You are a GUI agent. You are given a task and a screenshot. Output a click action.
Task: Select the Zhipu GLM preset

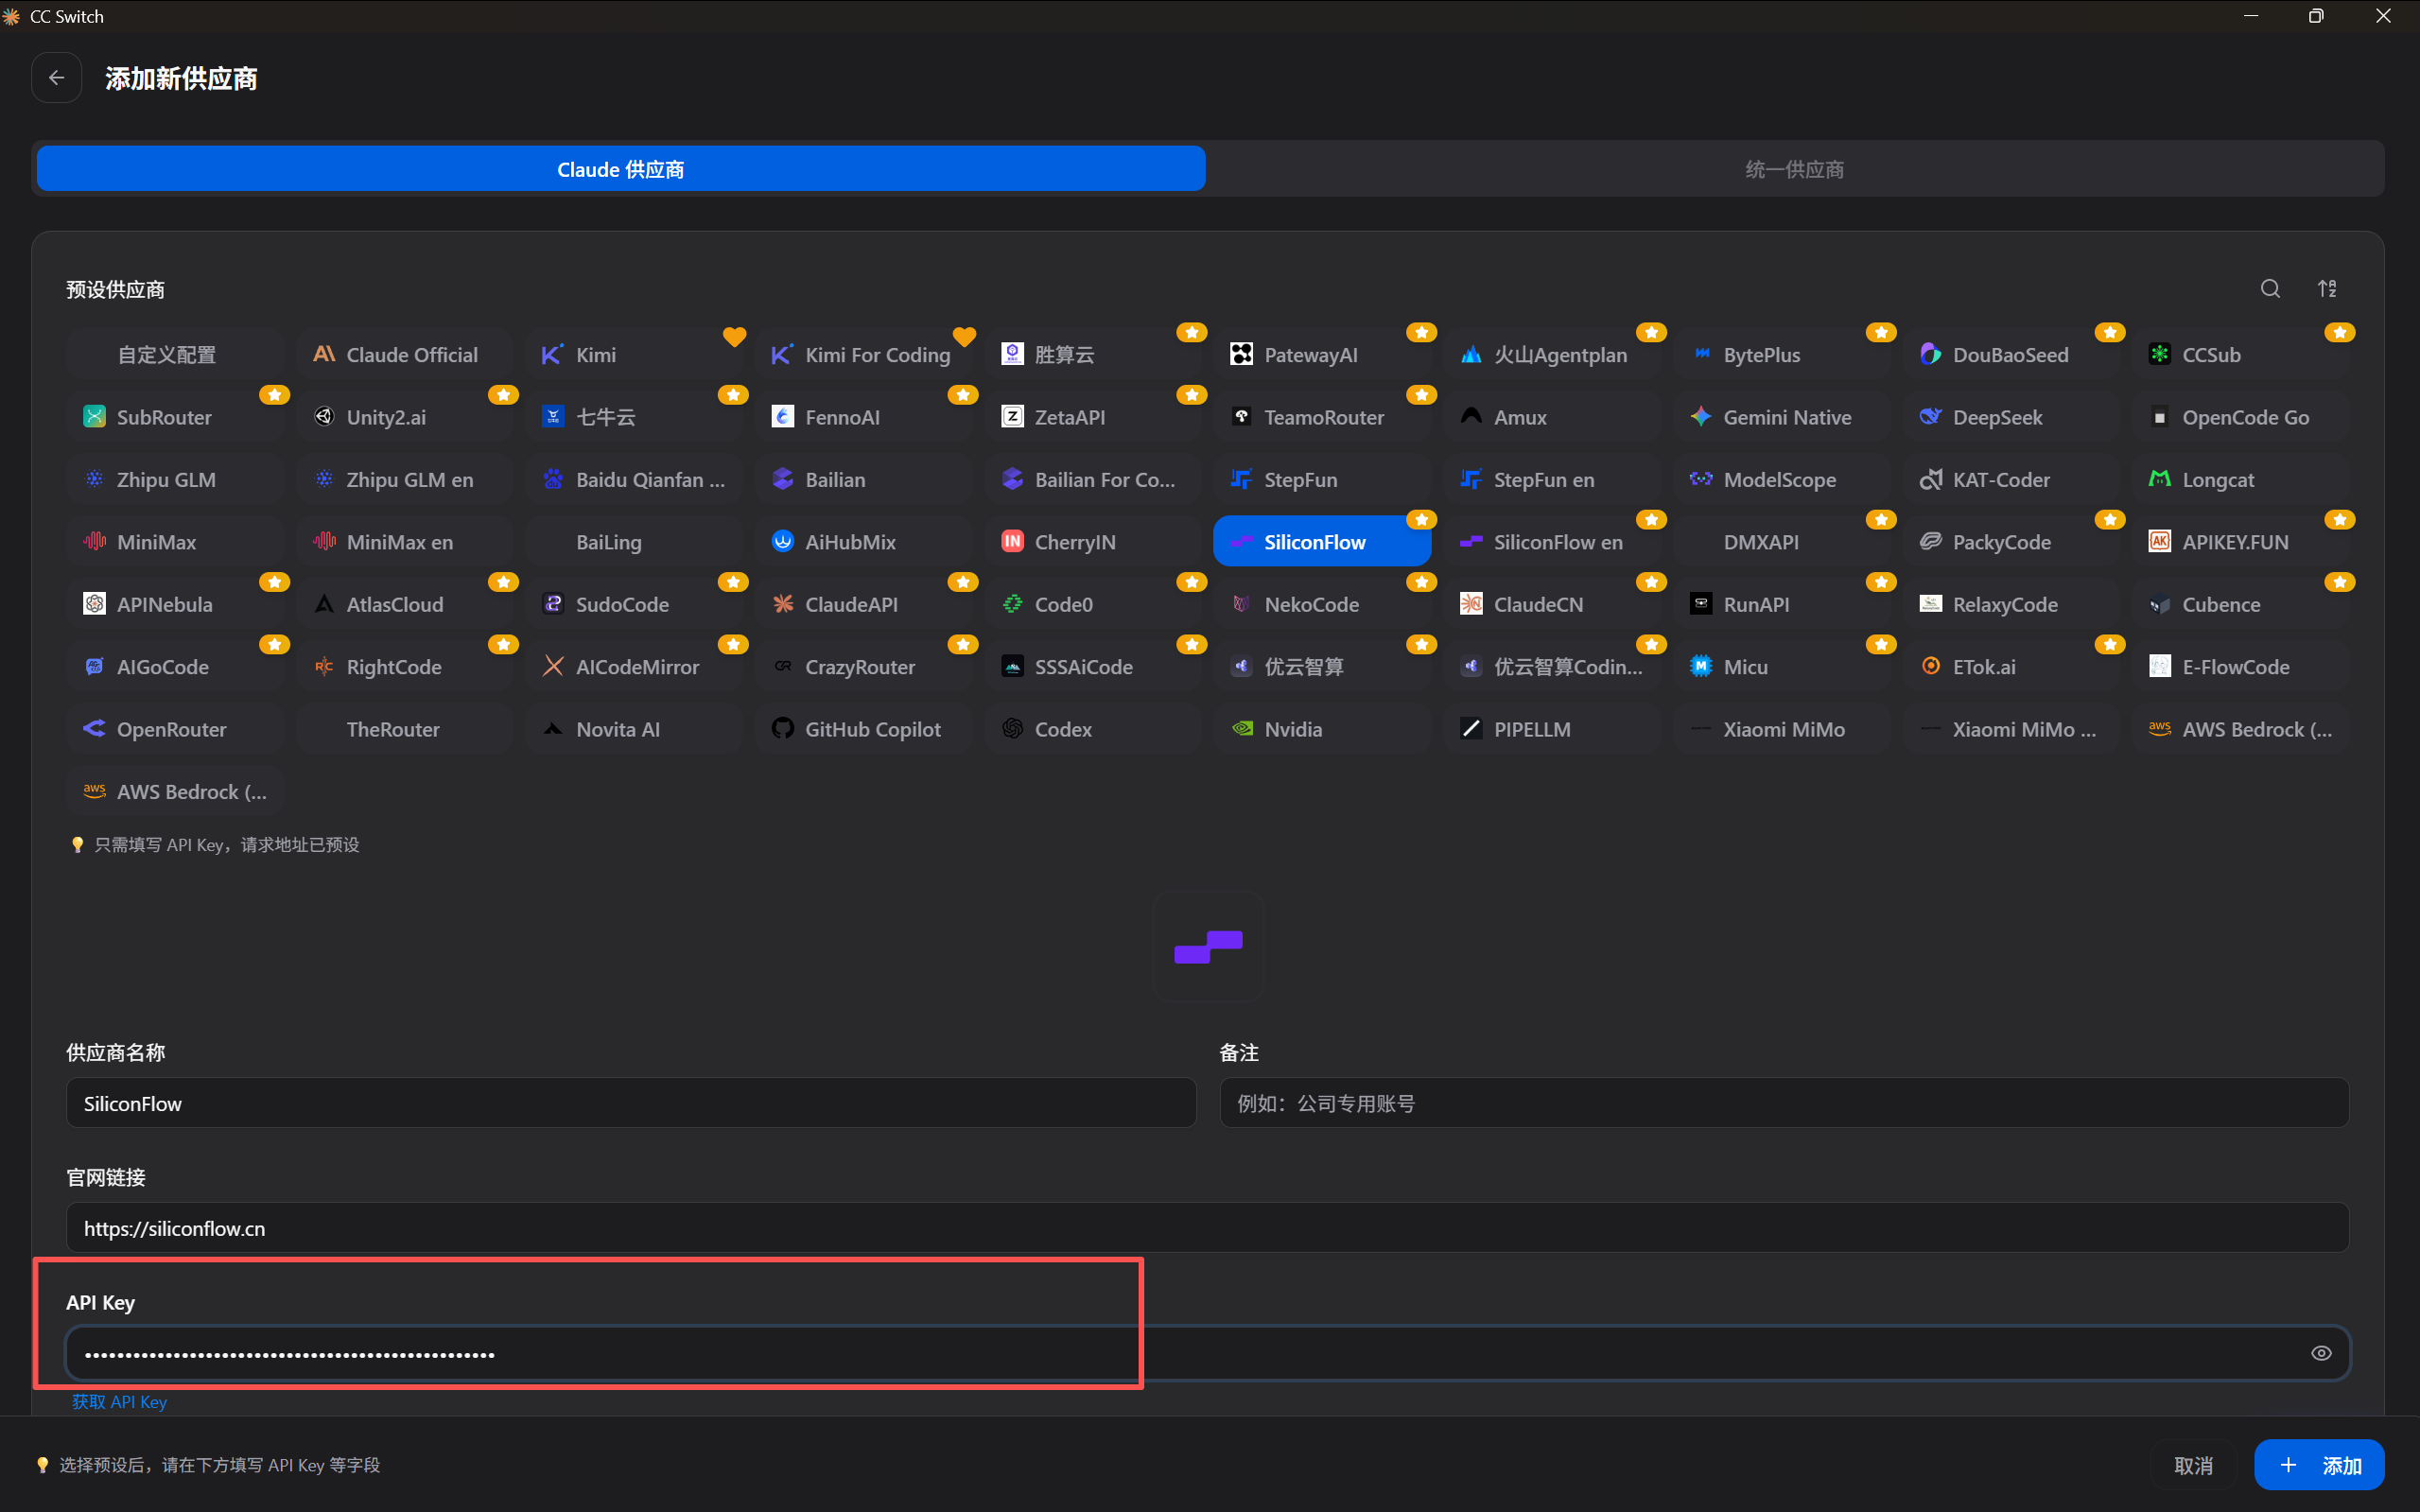[175, 479]
